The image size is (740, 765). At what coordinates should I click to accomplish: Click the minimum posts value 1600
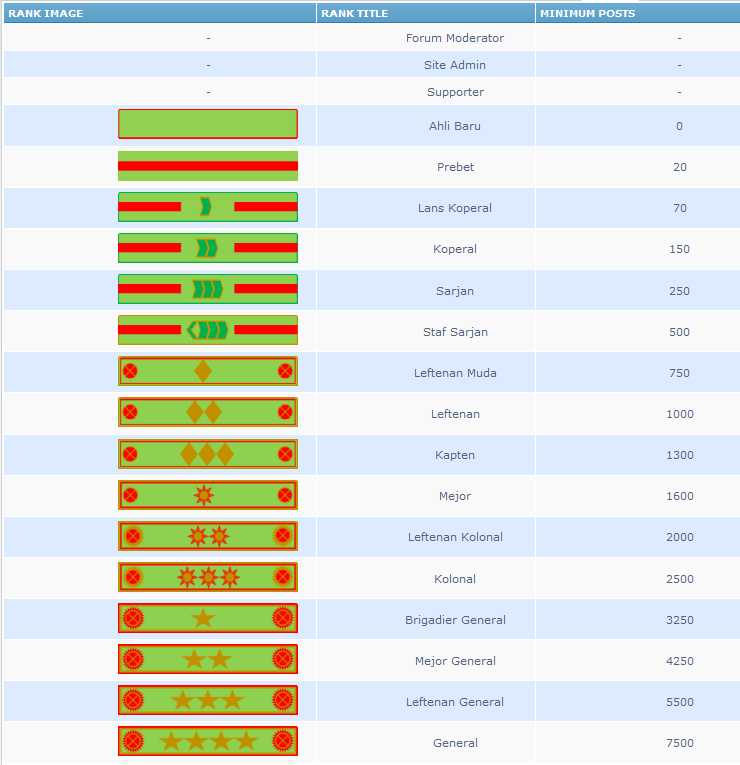tap(680, 496)
